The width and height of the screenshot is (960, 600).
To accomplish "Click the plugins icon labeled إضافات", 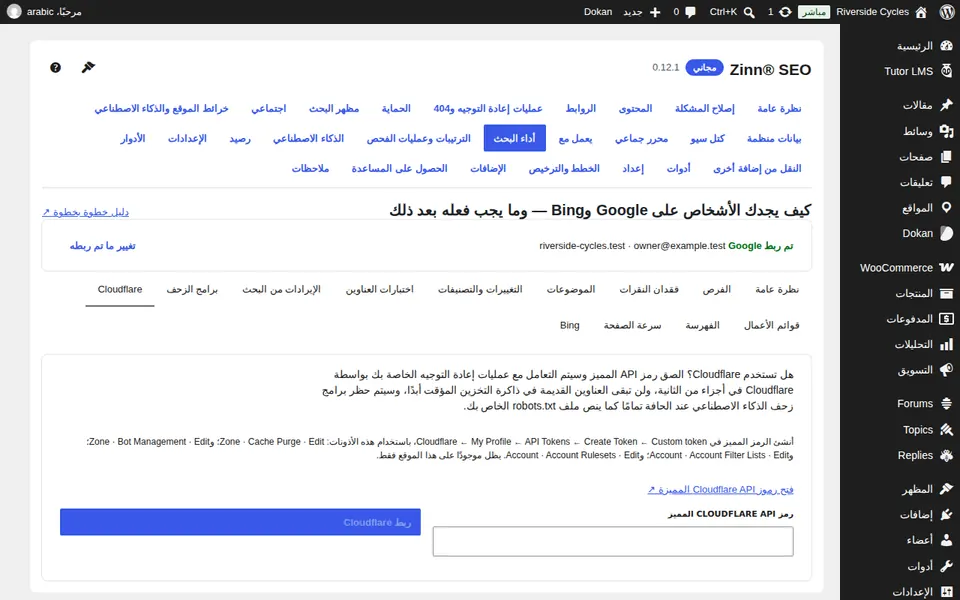I will pos(947,515).
